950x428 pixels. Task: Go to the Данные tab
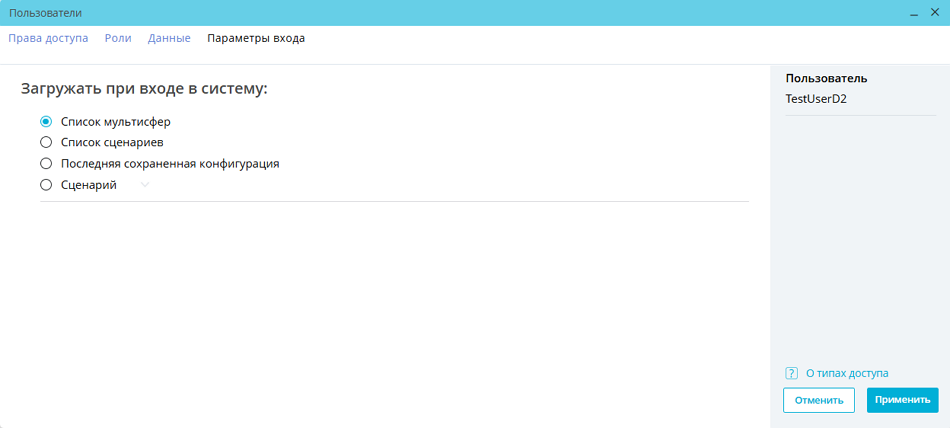click(x=169, y=38)
